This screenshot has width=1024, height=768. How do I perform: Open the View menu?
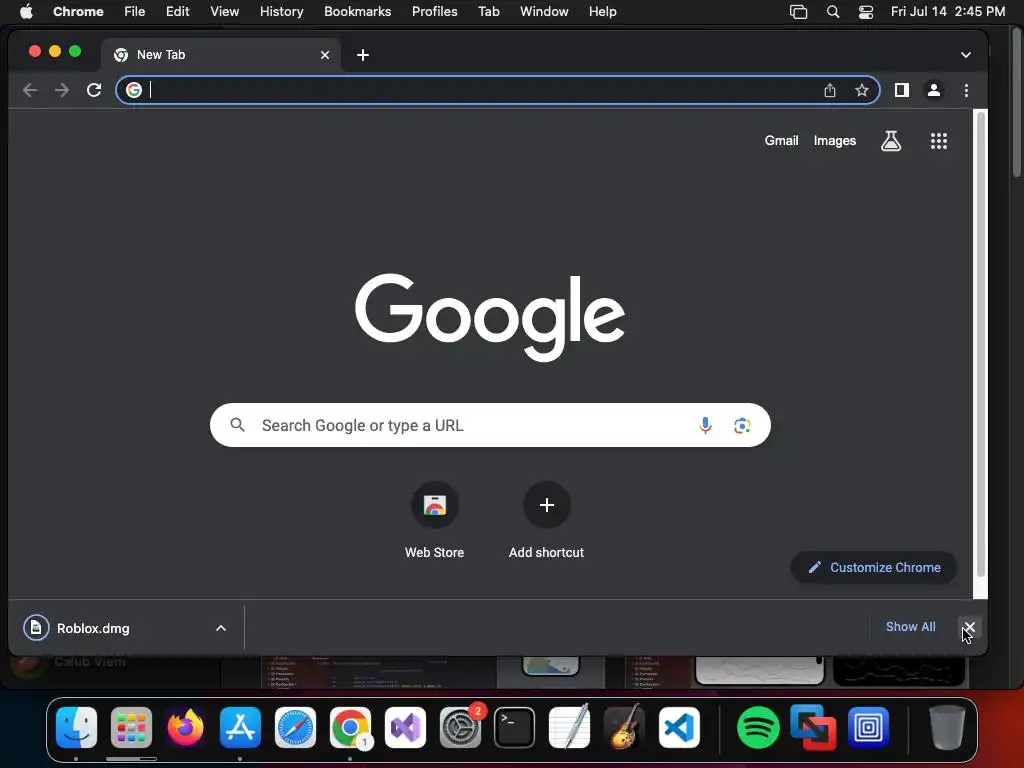tap(225, 12)
